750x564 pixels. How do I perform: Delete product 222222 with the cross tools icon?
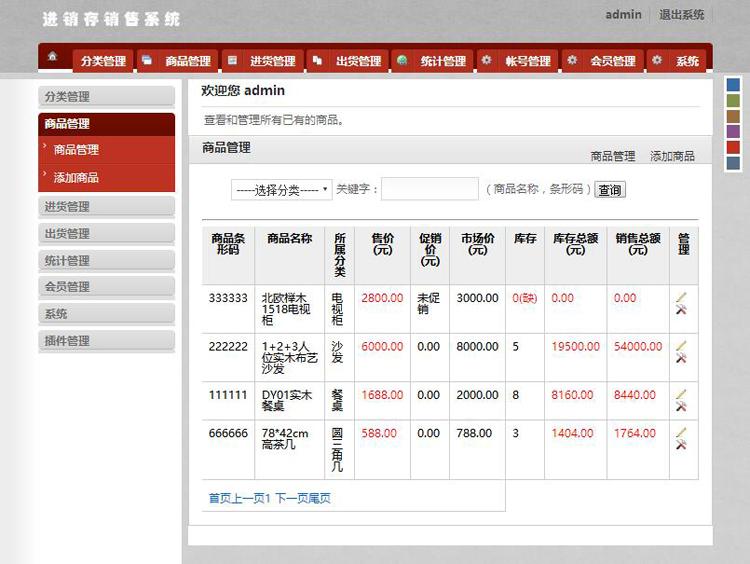[x=681, y=358]
